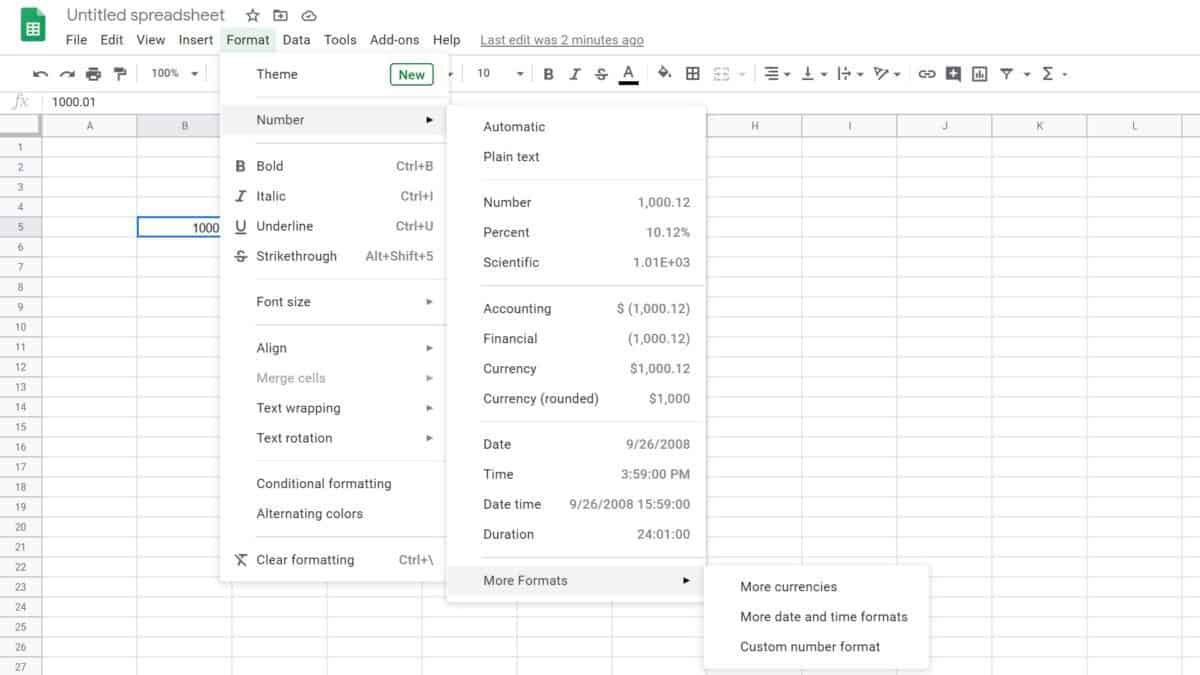Toggle Italic in the toolbar
Viewport: 1200px width, 675px height.
575,74
